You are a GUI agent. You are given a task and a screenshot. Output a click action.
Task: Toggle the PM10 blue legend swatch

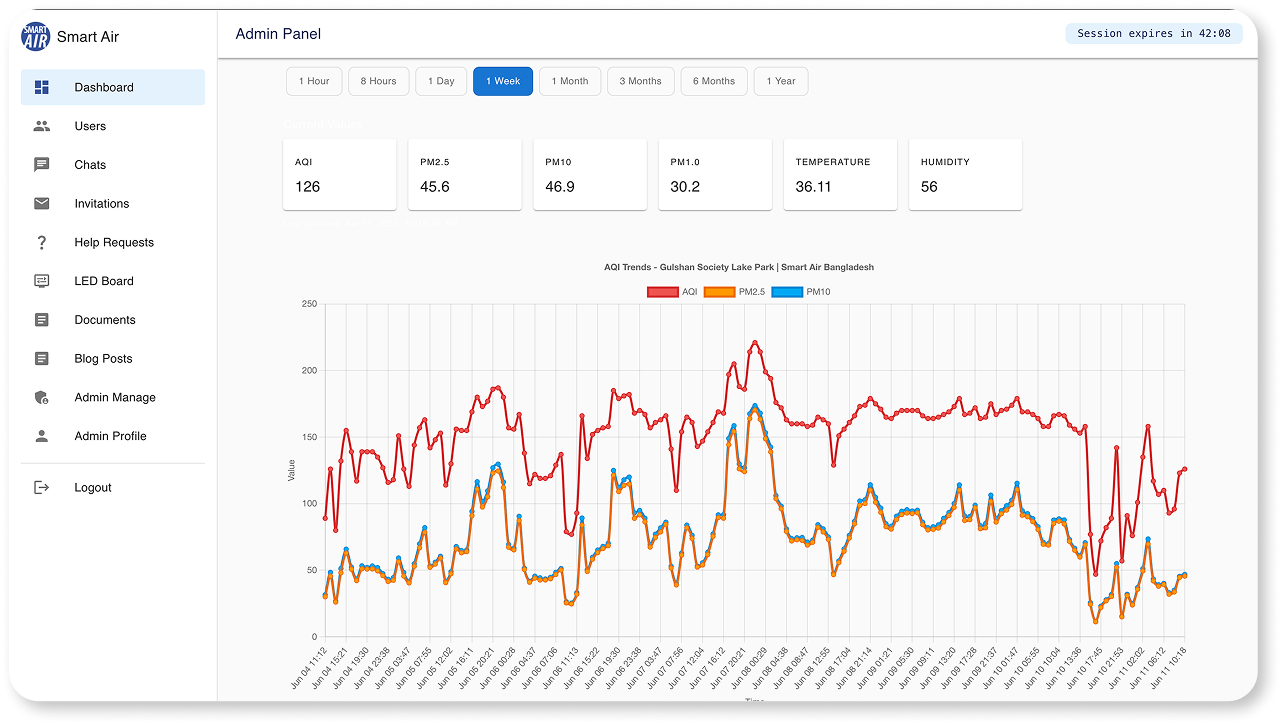[x=788, y=292]
